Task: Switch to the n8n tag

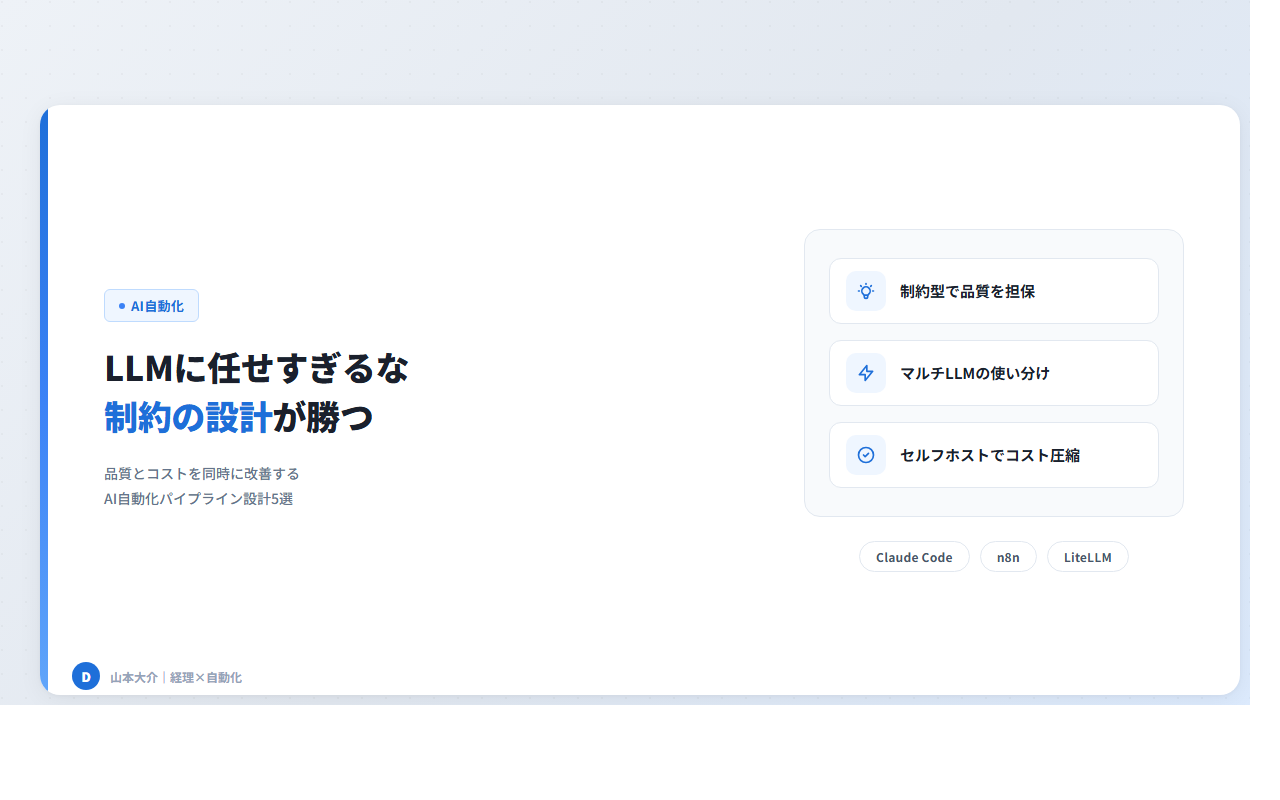Action: (1008, 556)
